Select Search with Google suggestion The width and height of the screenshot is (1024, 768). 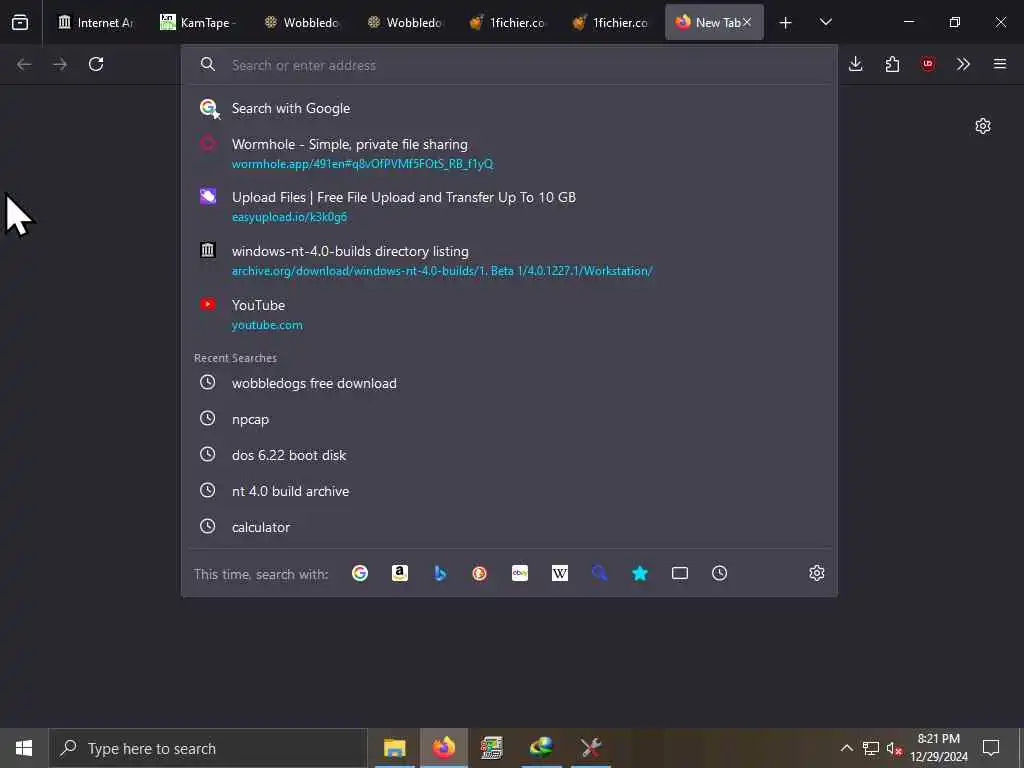coord(509,108)
